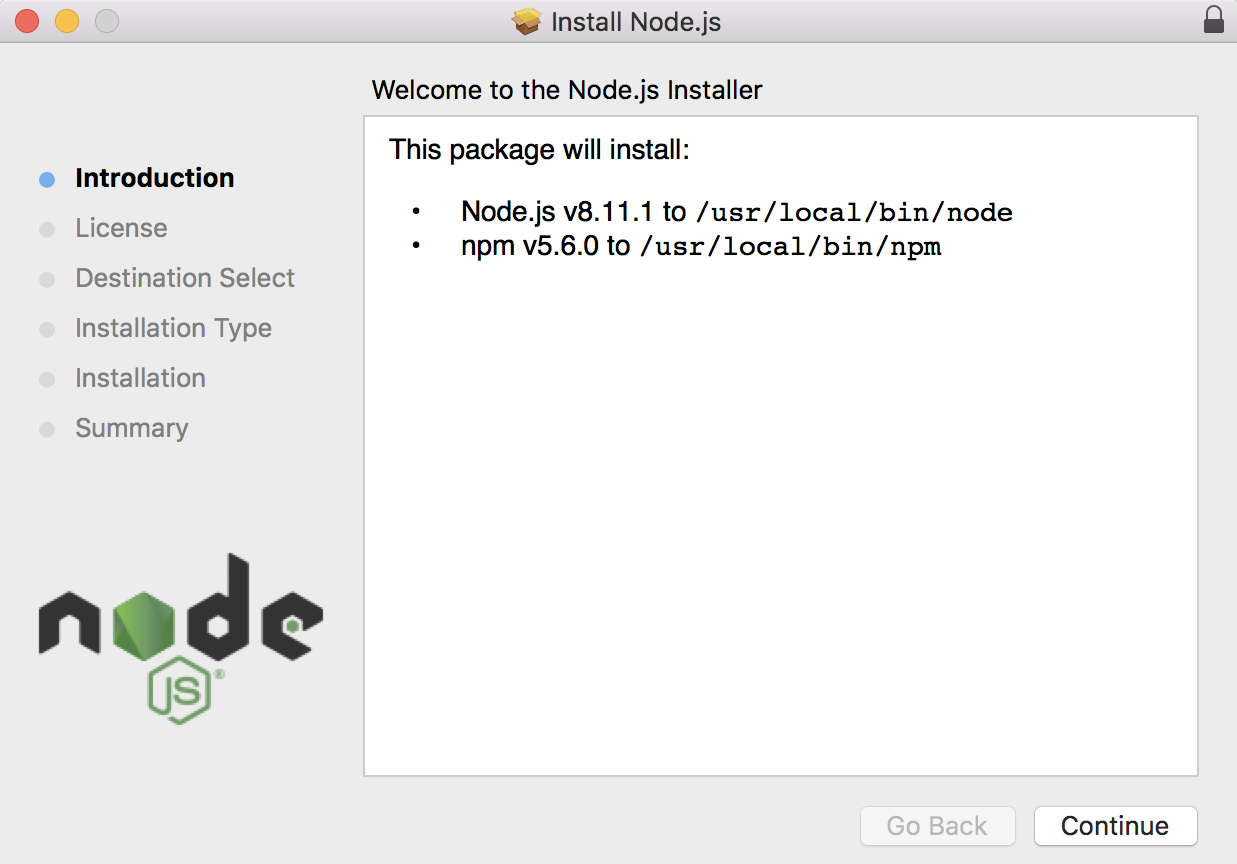
Task: Select the License step label
Action: 121,228
